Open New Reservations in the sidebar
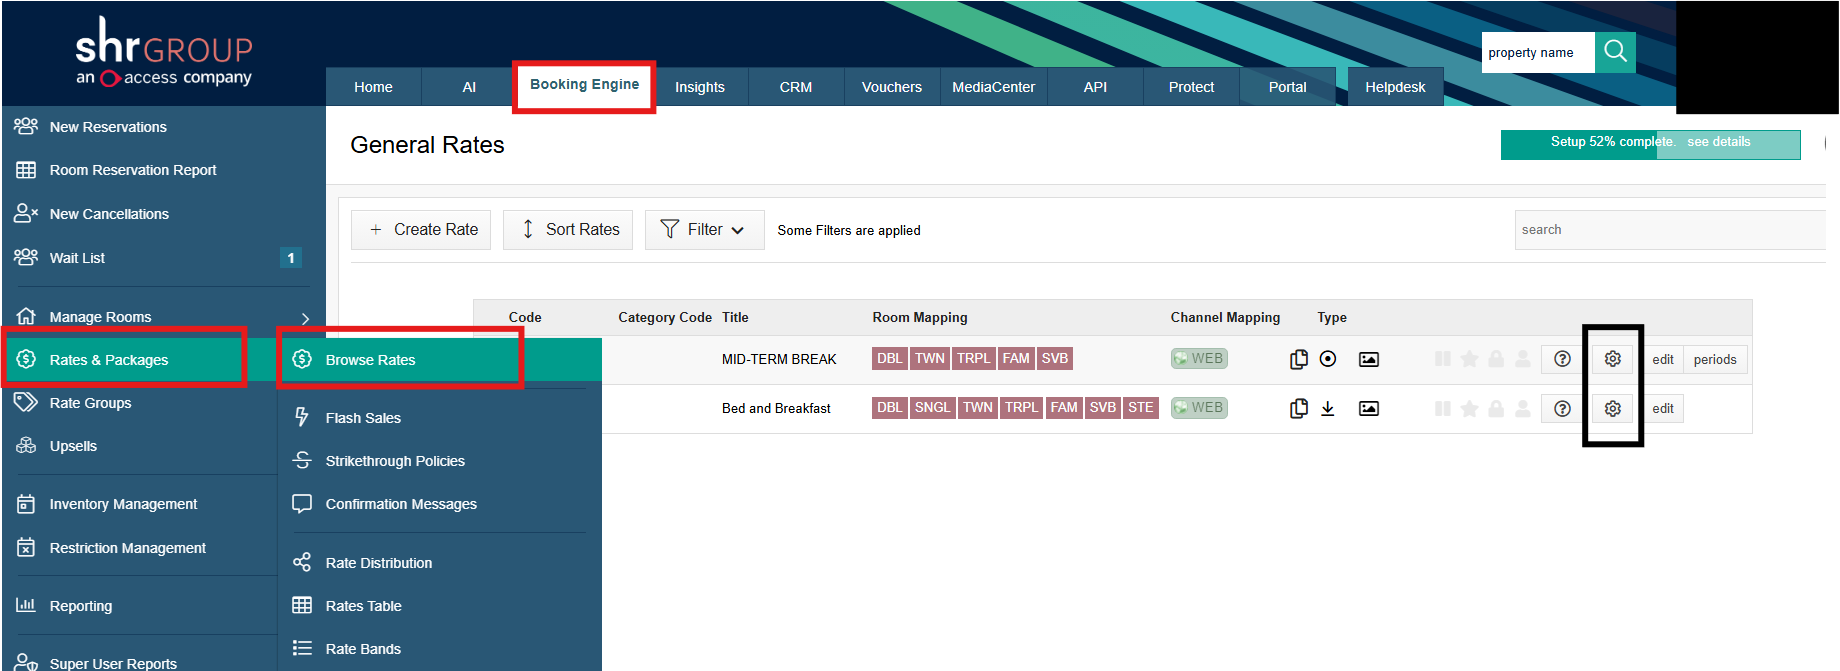Screen dimensions: 1840x671 pyautogui.click(x=108, y=127)
